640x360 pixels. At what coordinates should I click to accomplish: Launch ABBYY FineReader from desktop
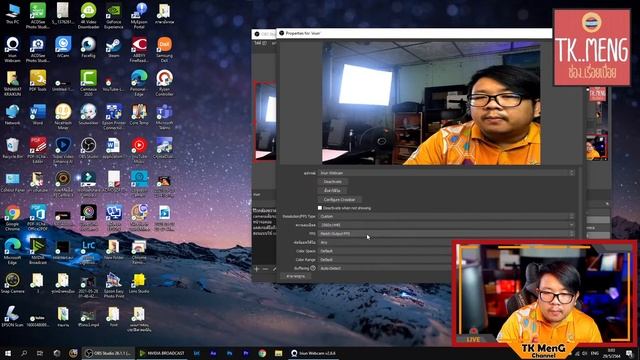[x=139, y=49]
